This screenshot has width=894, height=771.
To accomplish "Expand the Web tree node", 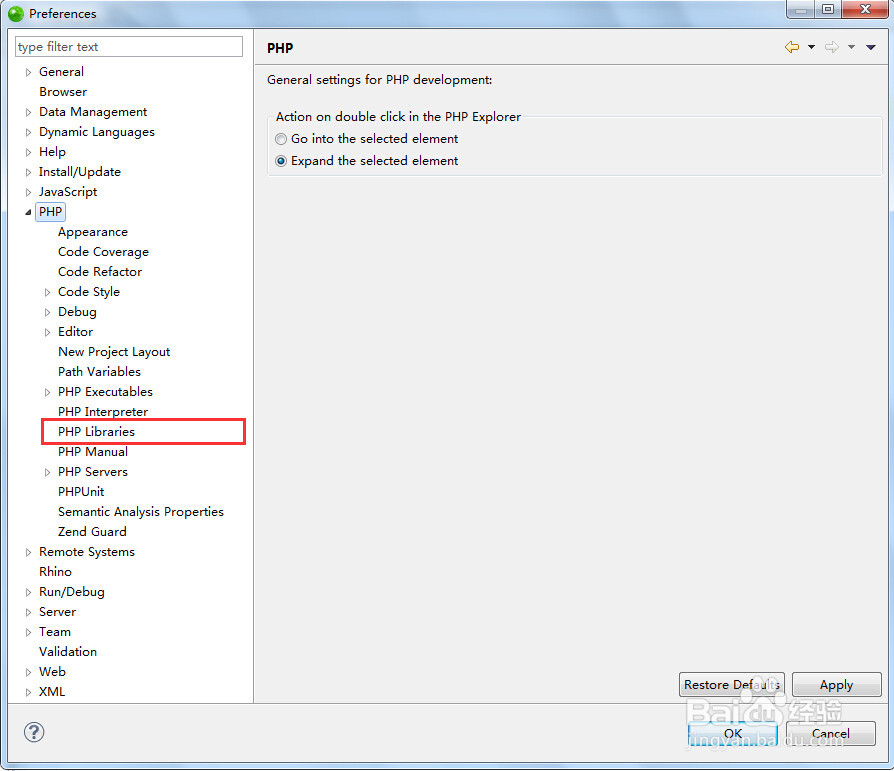I will pyautogui.click(x=28, y=672).
